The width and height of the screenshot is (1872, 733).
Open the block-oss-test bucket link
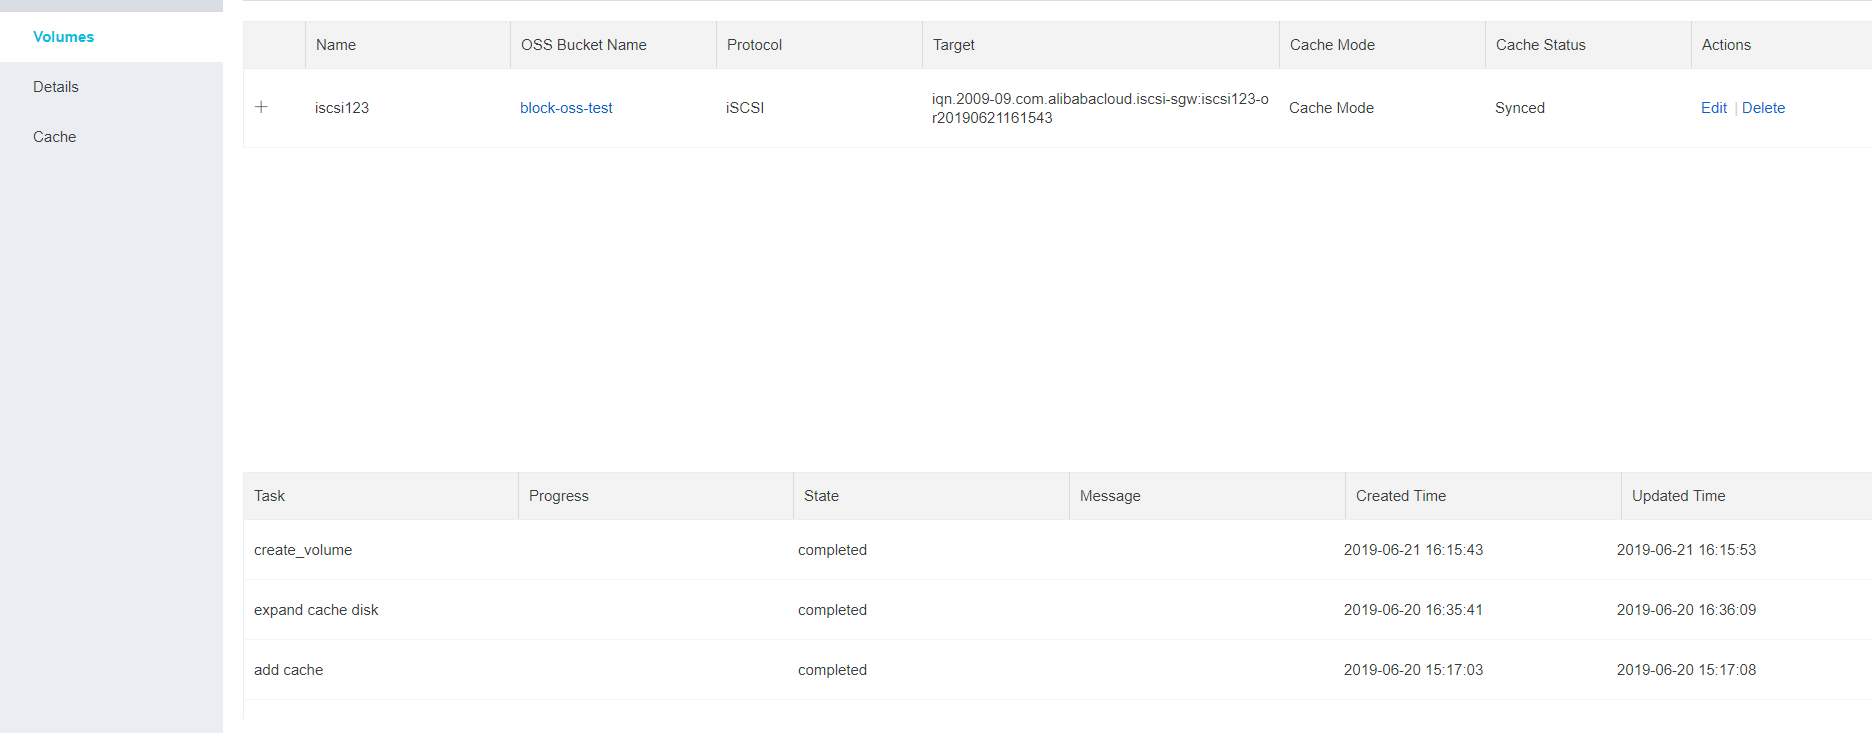click(566, 108)
